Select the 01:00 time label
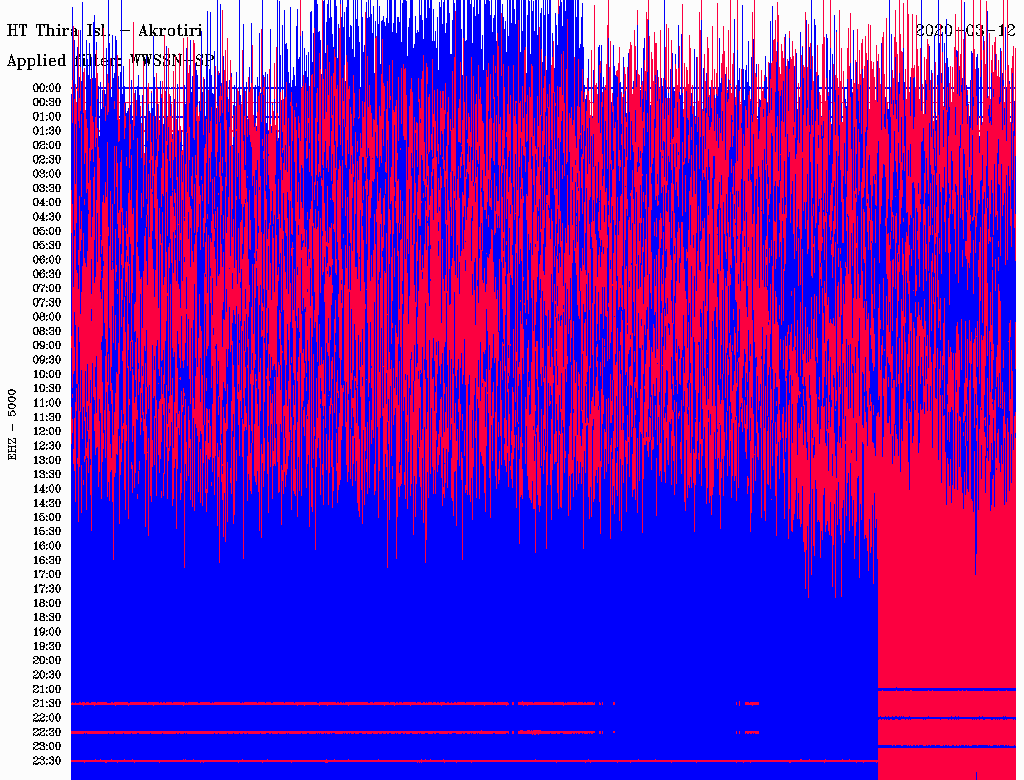Screen dimensions: 1024x780 (x=47, y=116)
